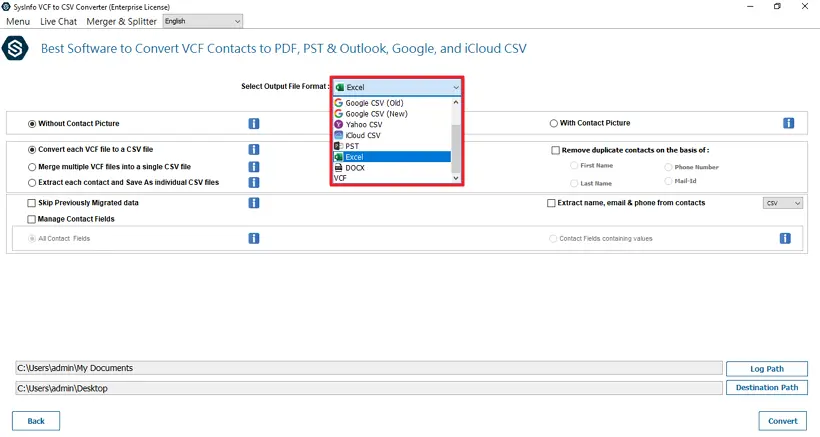Select DOCX from format list
Screen dimensions: 820x437
[392, 168]
